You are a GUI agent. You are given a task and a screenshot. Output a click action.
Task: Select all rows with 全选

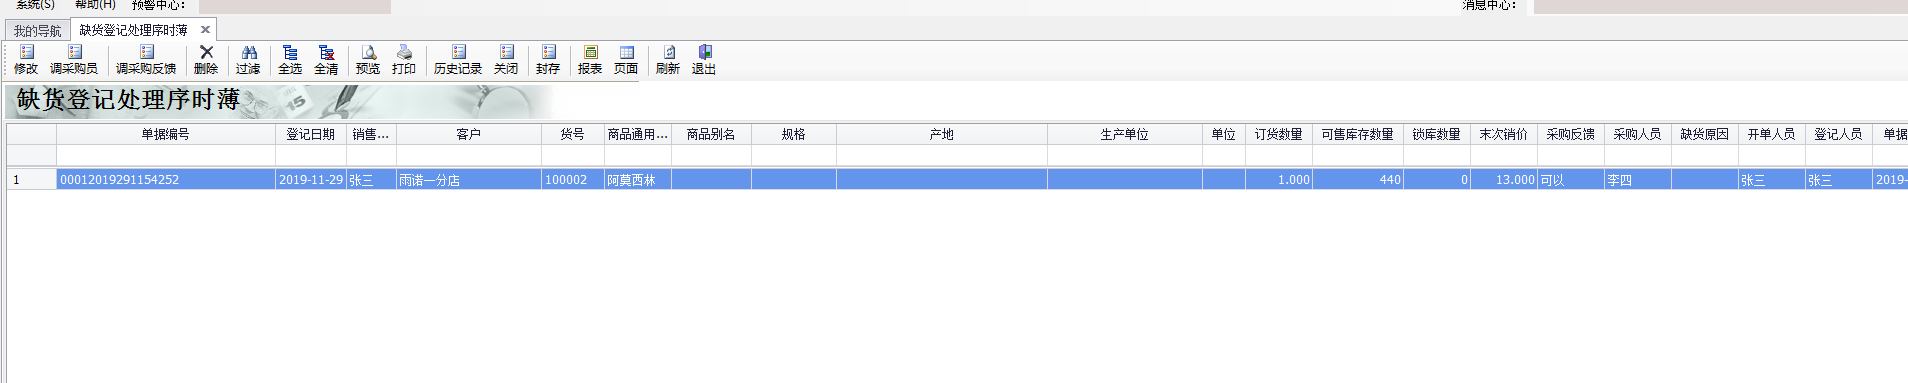(x=290, y=60)
